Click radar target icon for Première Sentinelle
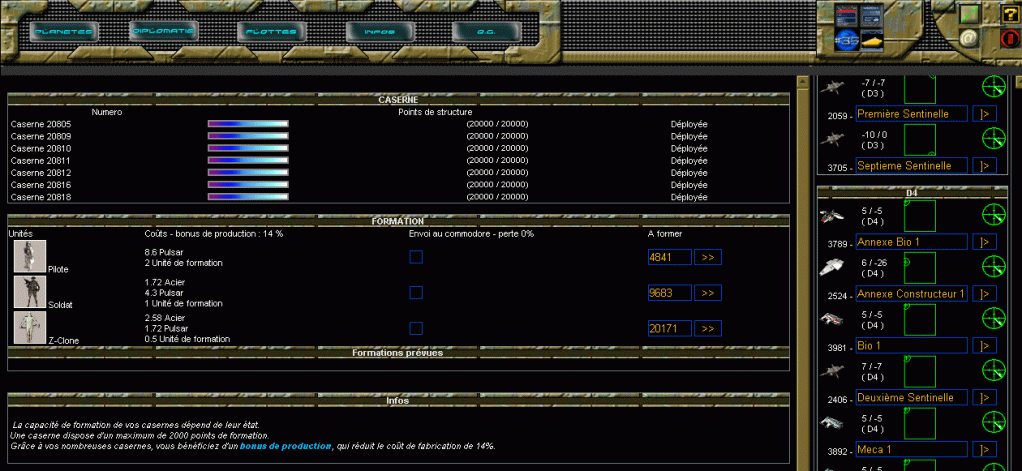 click(994, 86)
